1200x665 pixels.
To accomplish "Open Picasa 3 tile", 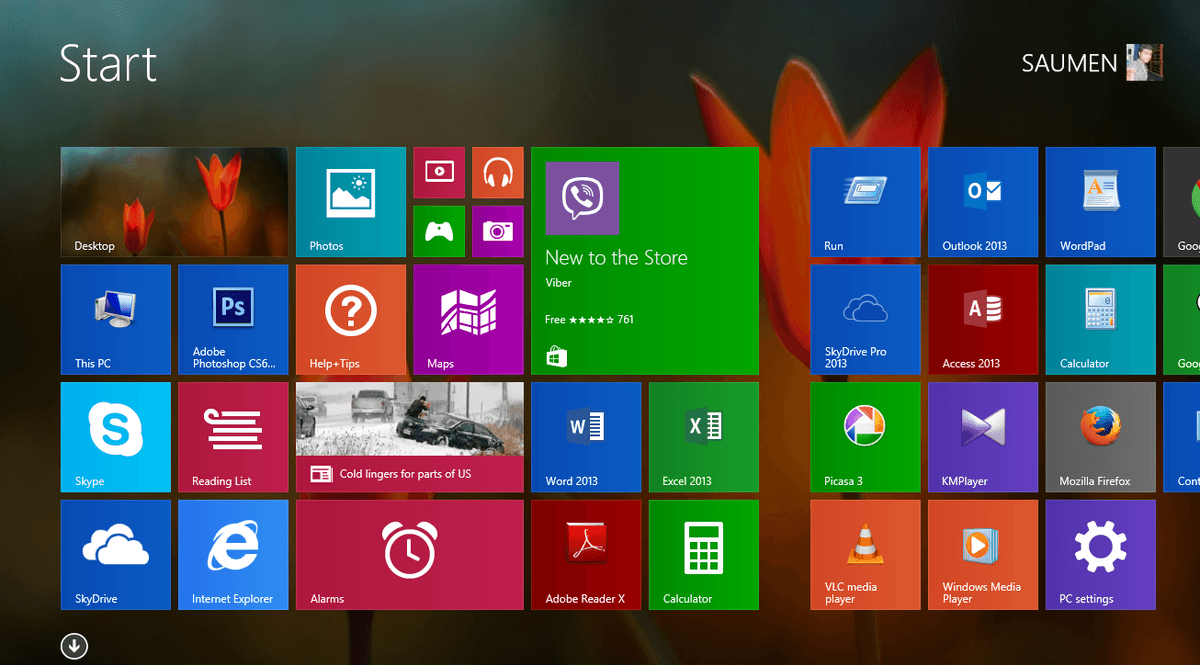I will click(865, 437).
